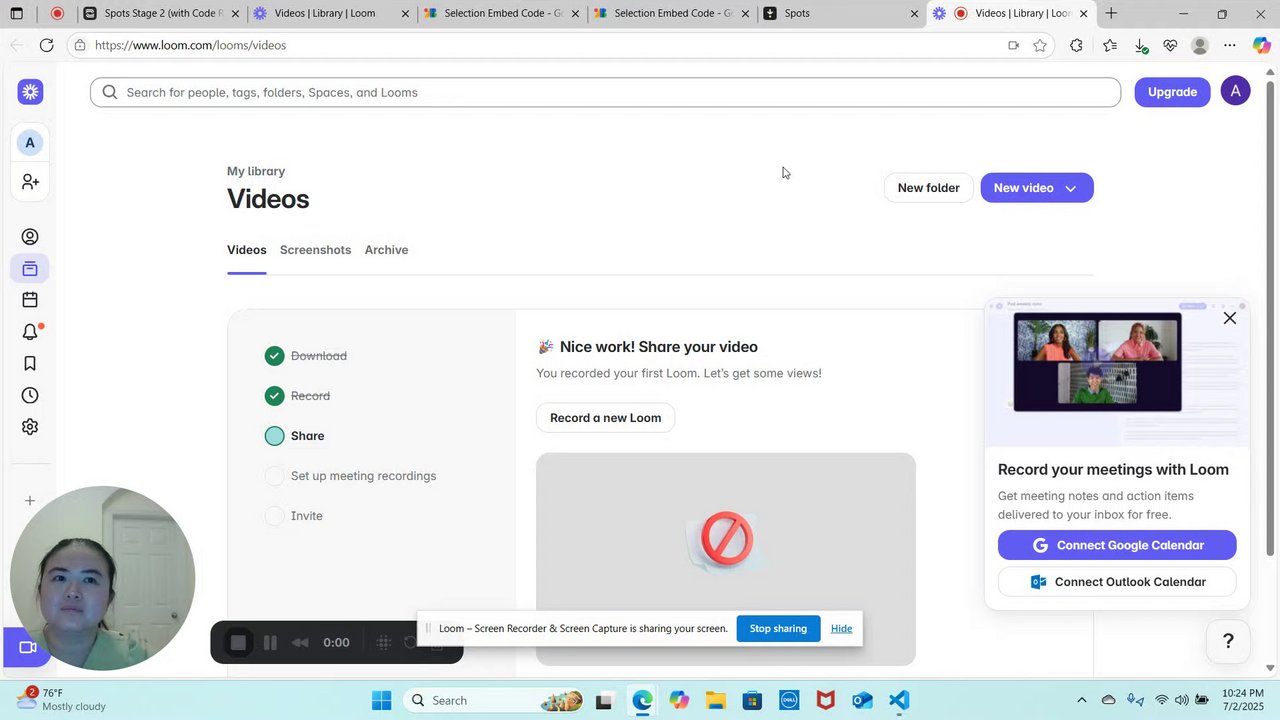Open the Recent (clock) icon in sidebar
1280x720 pixels.
coord(30,396)
